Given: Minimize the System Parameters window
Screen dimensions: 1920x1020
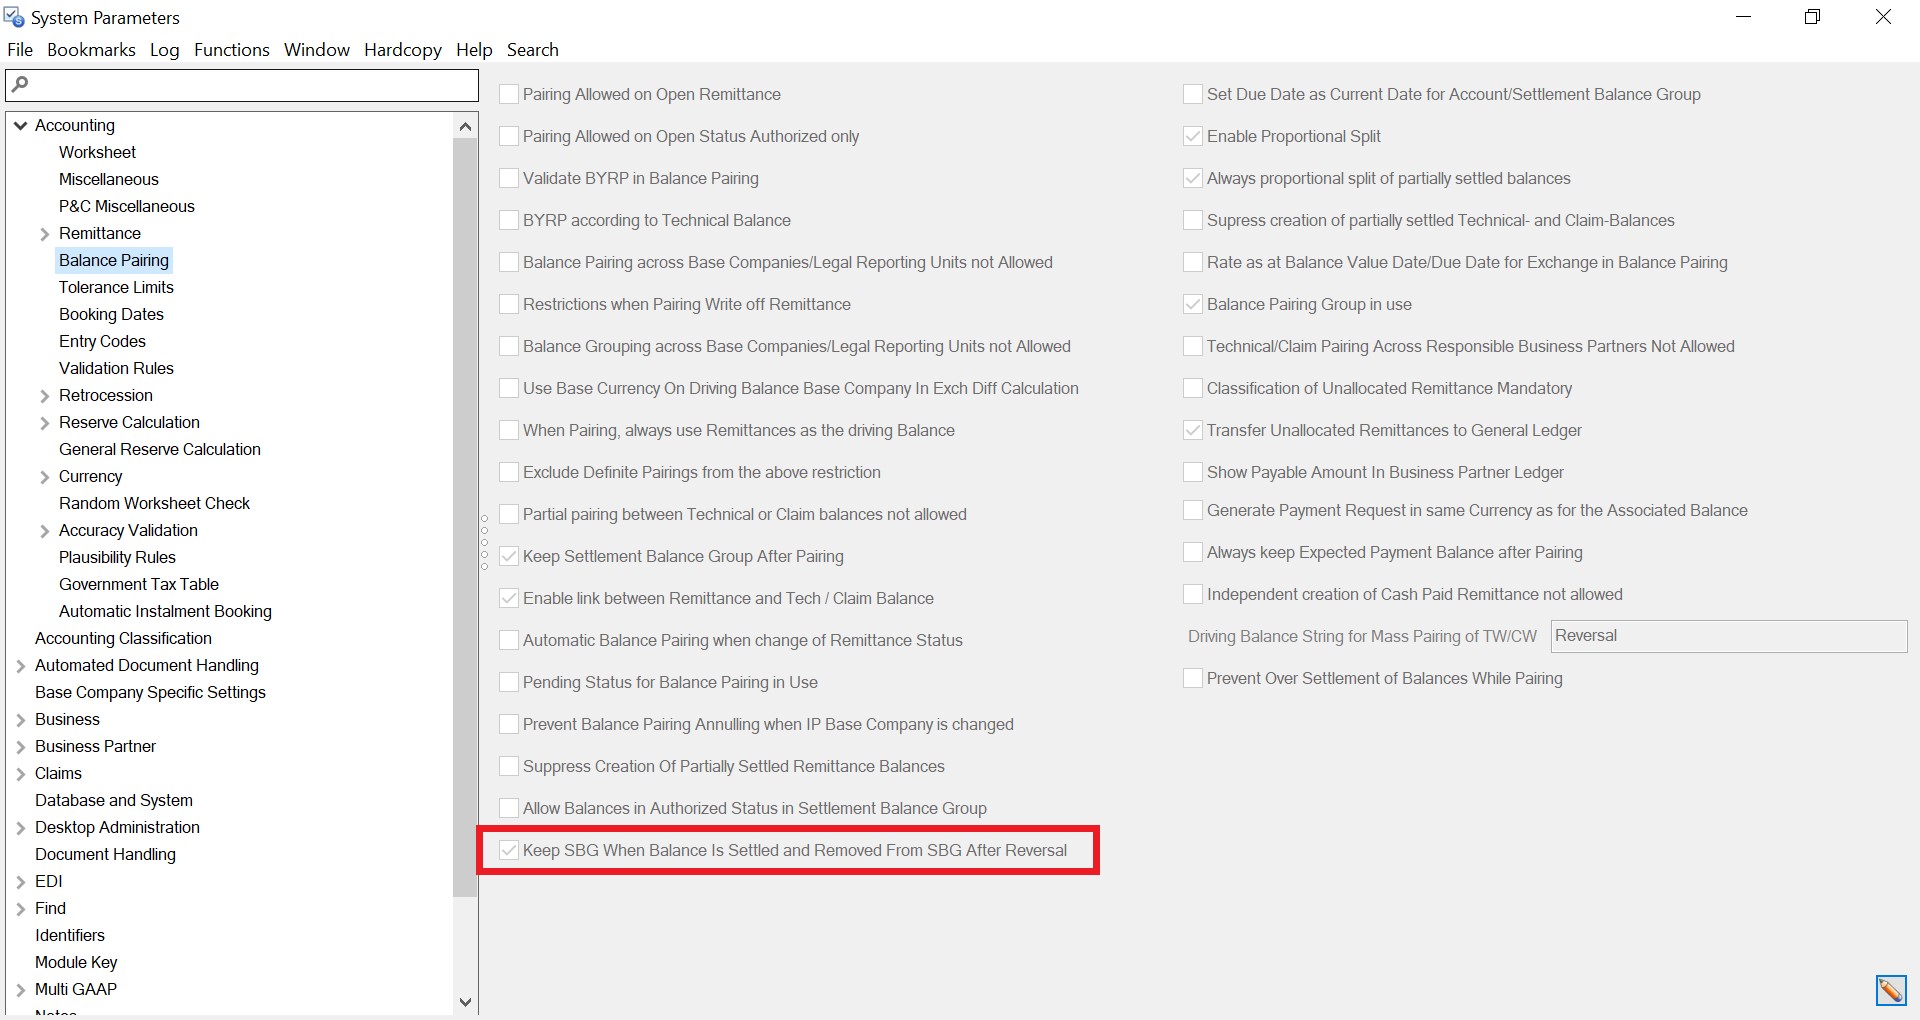Looking at the screenshot, I should coord(1743,17).
